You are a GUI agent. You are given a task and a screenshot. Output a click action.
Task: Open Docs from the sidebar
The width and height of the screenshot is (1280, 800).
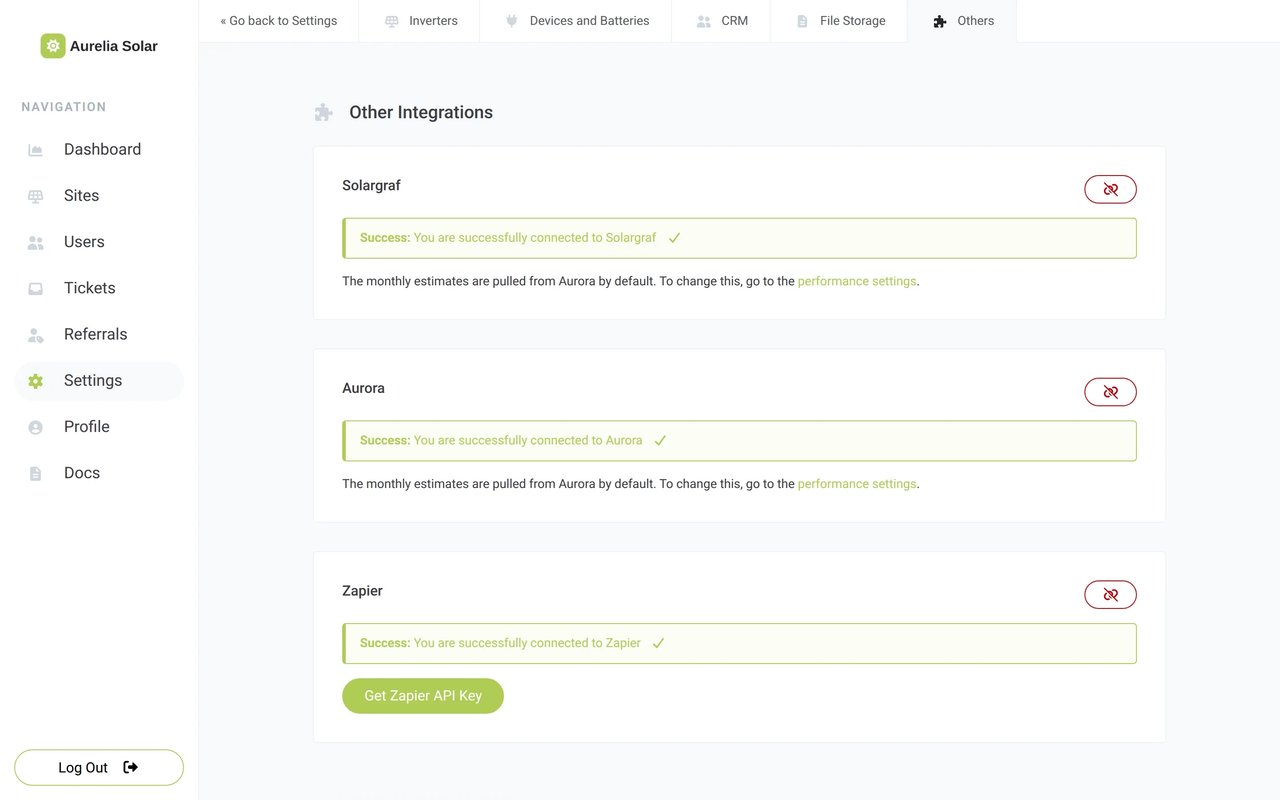tap(99, 473)
